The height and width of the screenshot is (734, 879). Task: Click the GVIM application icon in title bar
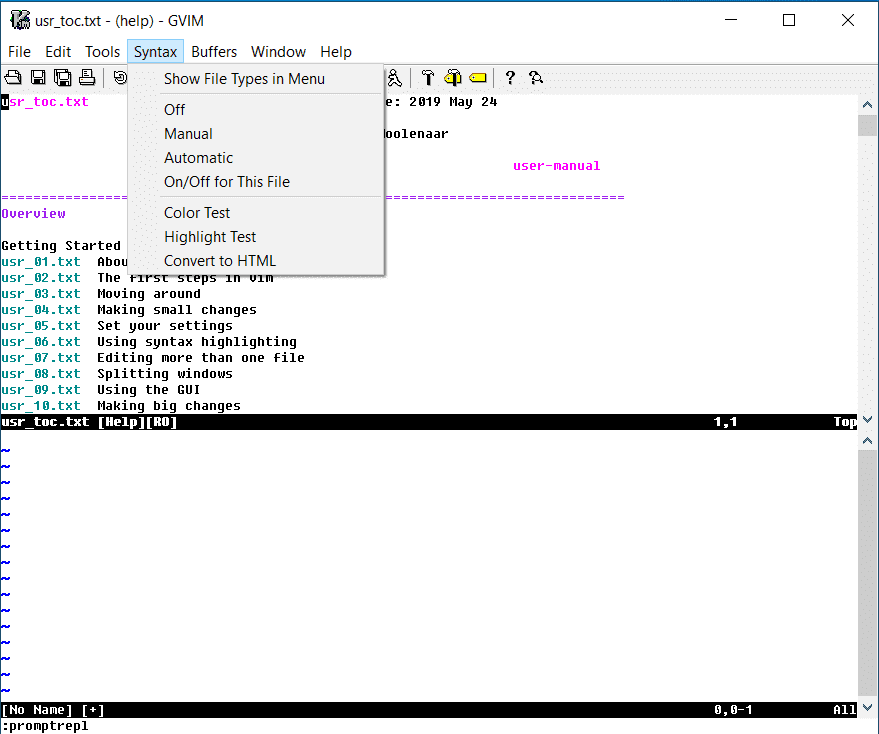point(20,20)
